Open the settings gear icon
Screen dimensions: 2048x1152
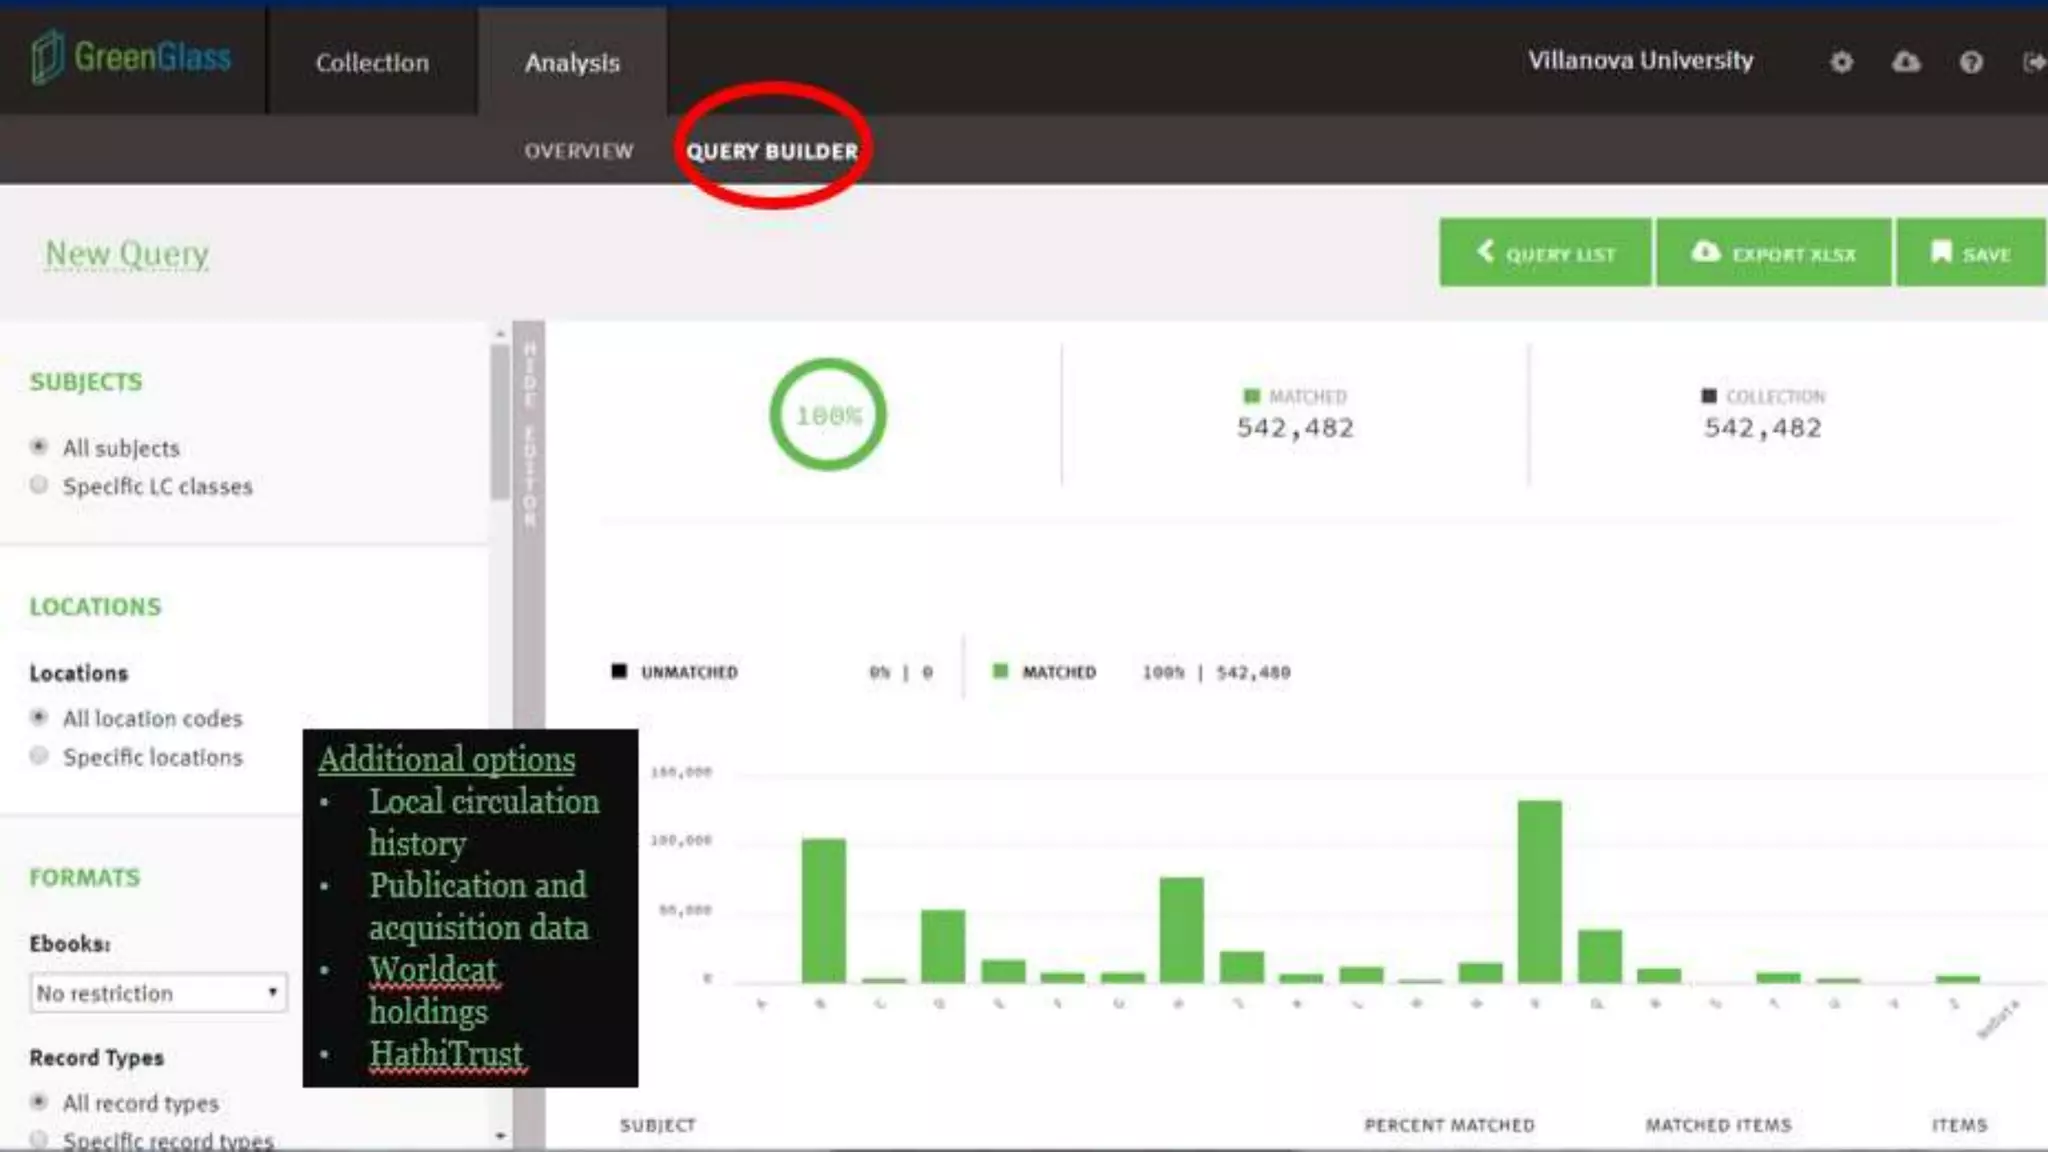pos(1841,63)
